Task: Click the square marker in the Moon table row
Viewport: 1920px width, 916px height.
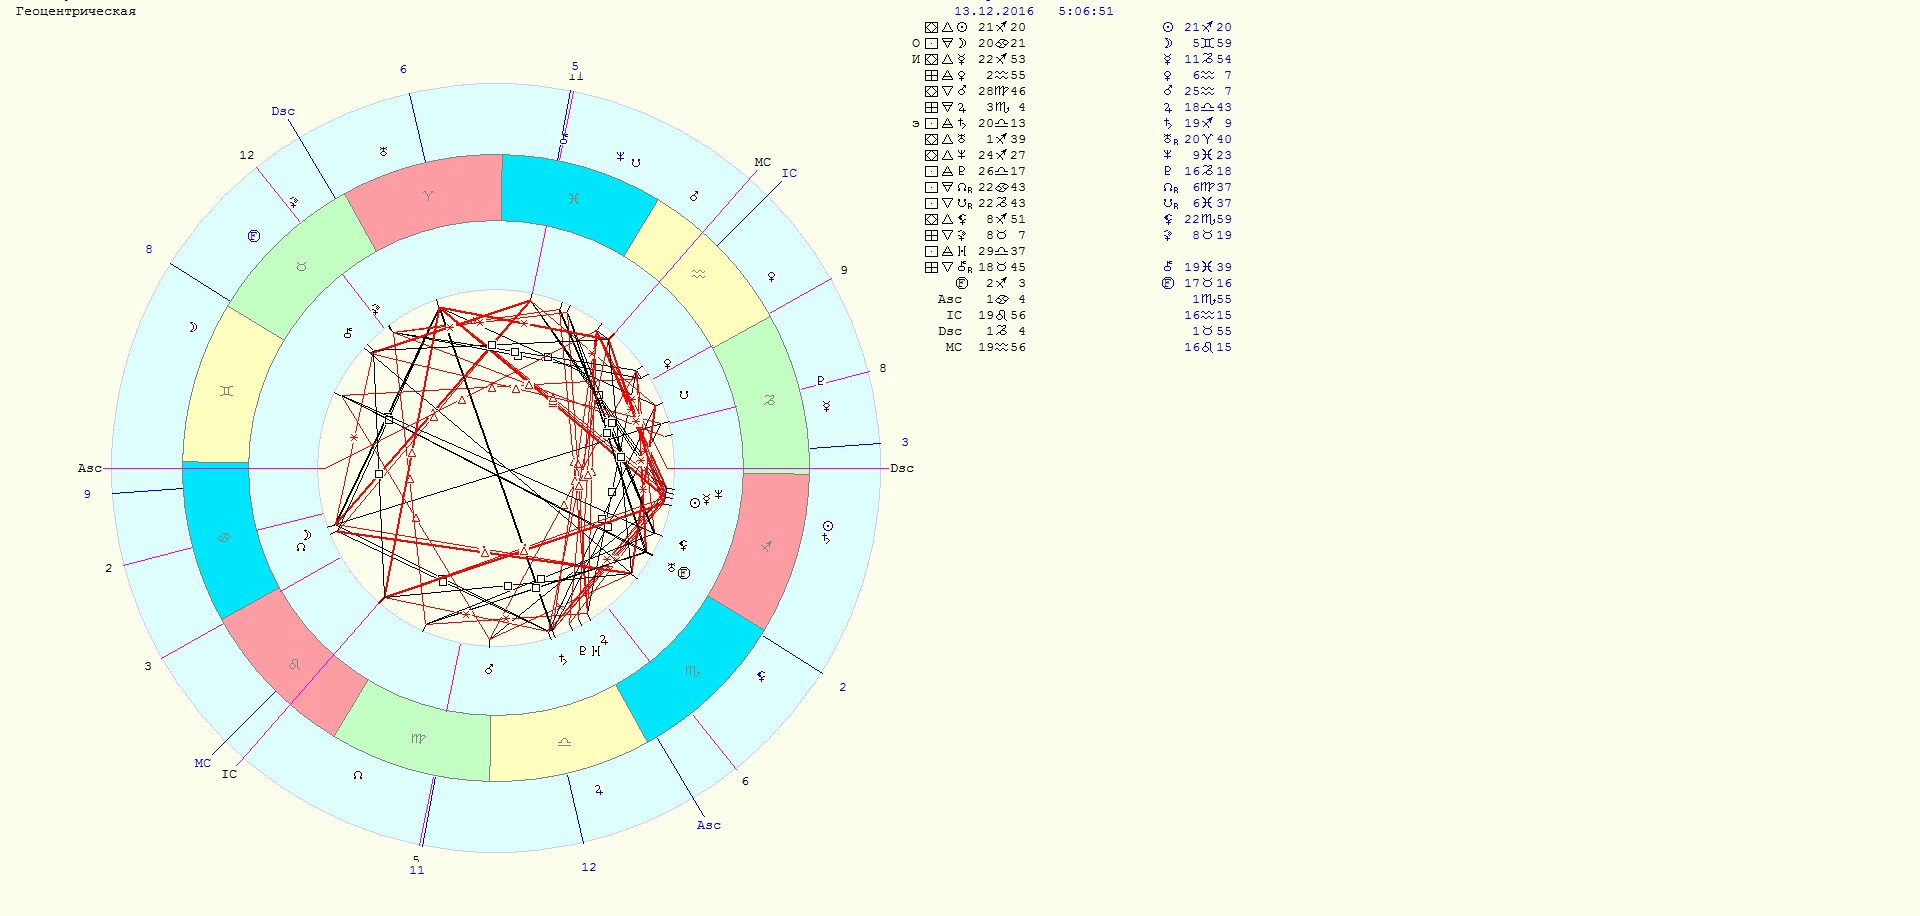Action: point(931,44)
